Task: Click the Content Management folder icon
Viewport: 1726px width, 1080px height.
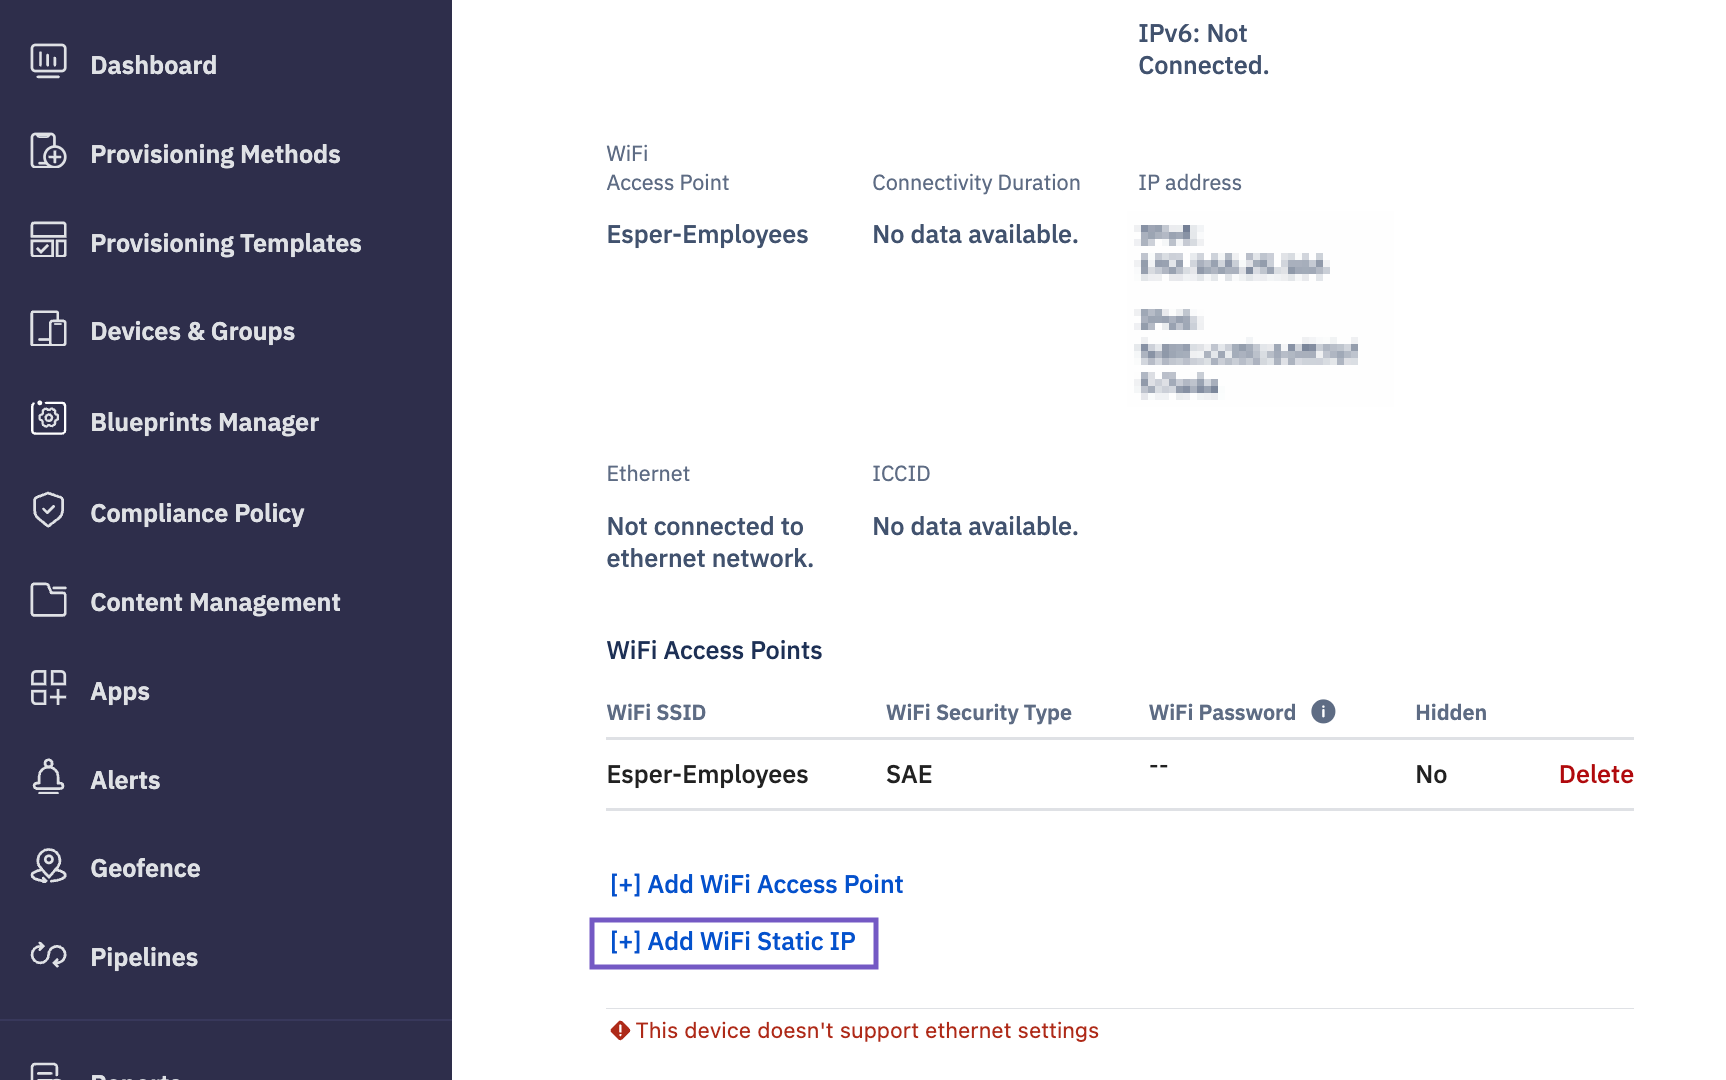Action: [x=48, y=600]
